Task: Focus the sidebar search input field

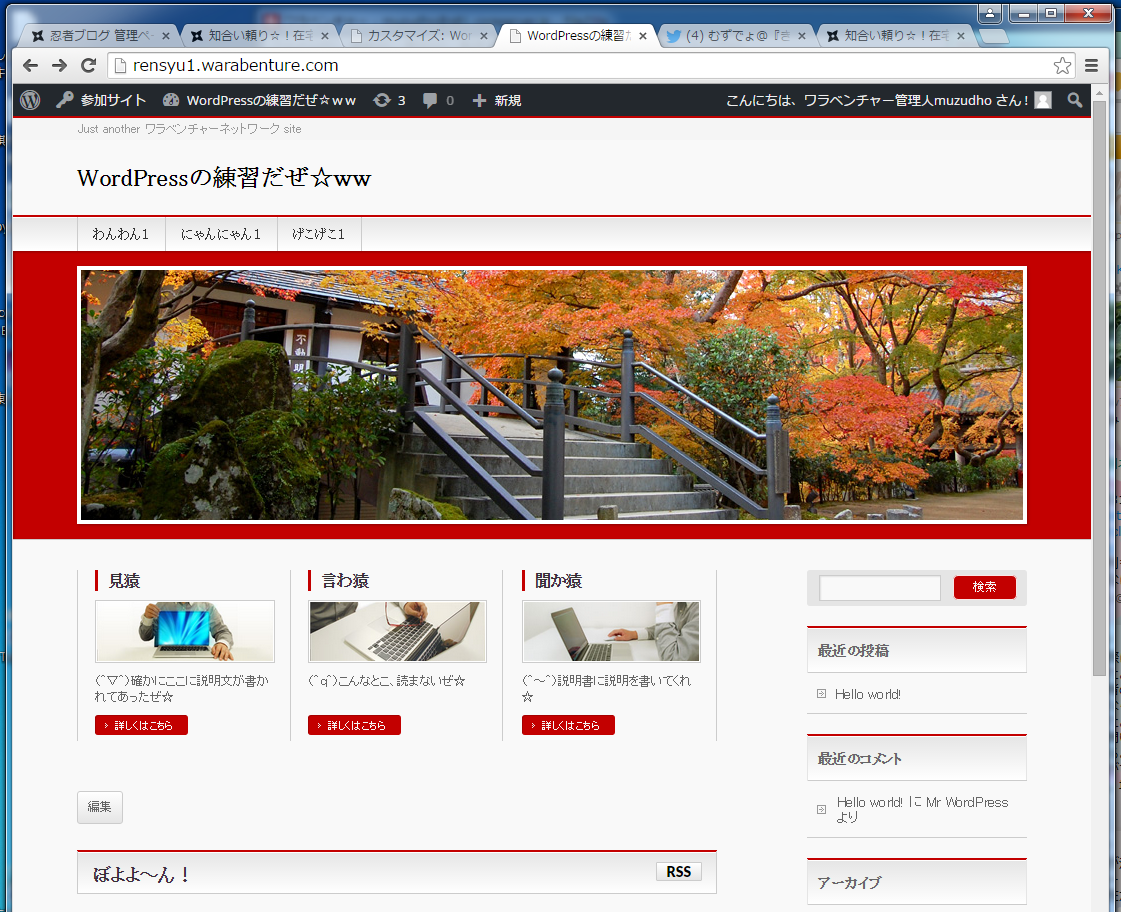Action: pyautogui.click(x=879, y=588)
